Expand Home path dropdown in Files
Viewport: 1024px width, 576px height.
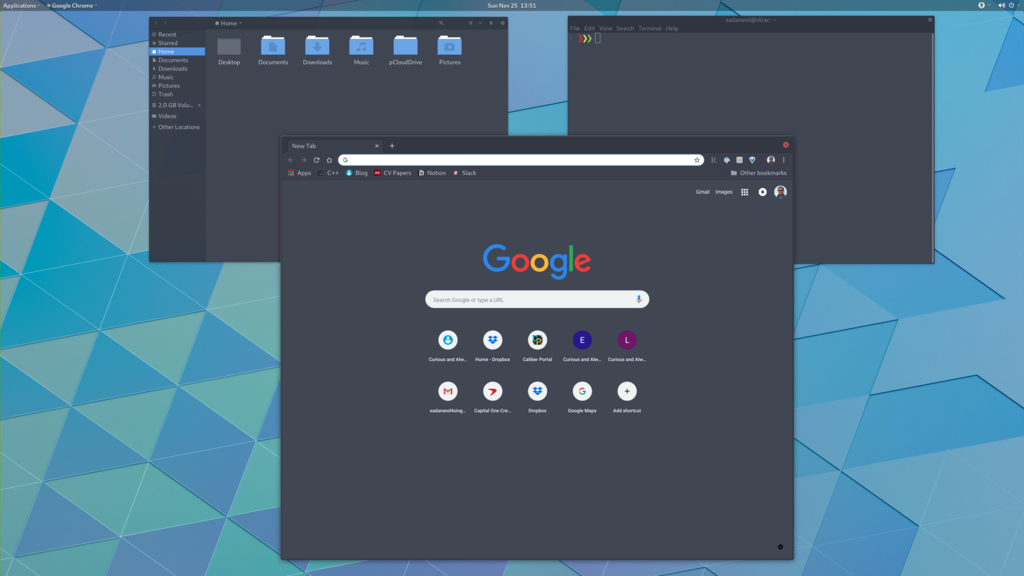[229, 23]
